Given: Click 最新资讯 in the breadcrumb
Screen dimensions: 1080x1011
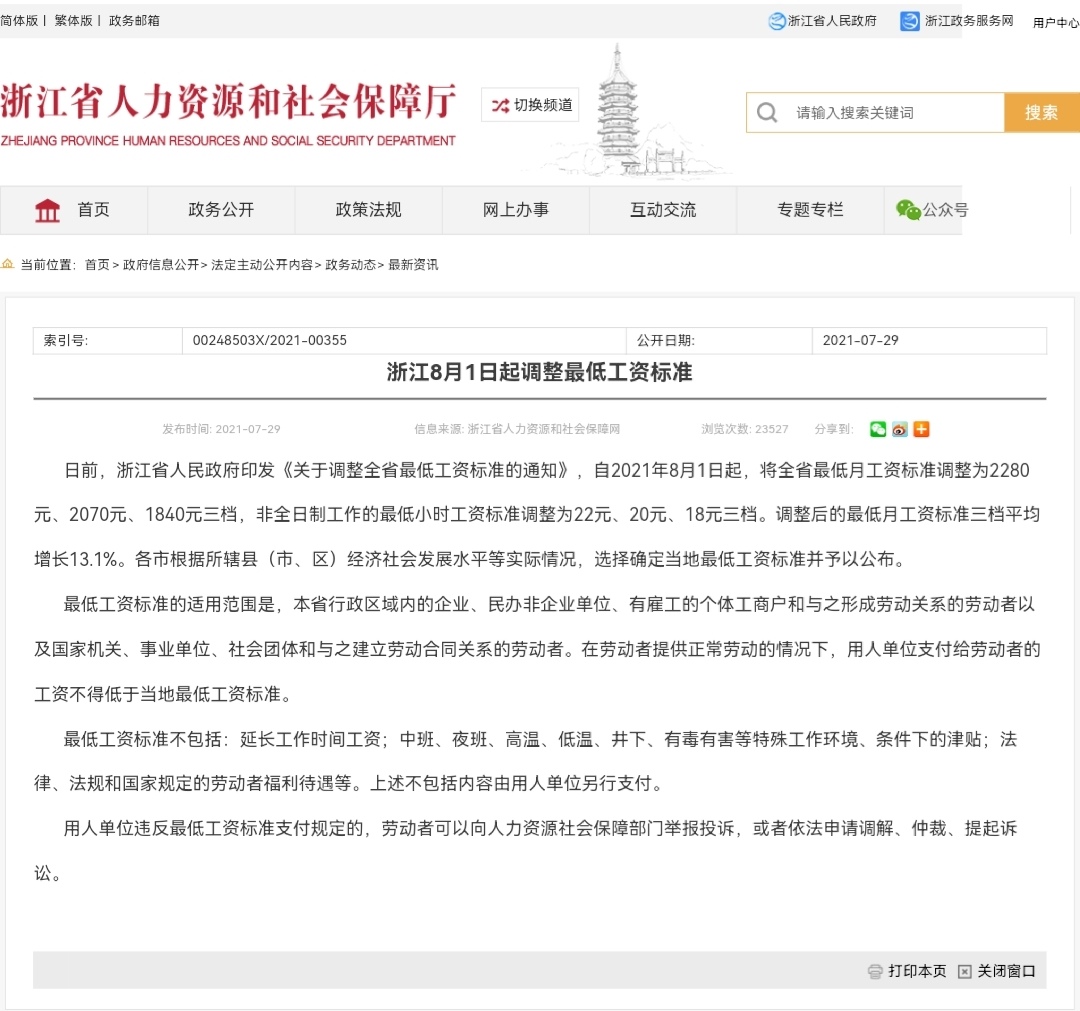Looking at the screenshot, I should coord(413,264).
